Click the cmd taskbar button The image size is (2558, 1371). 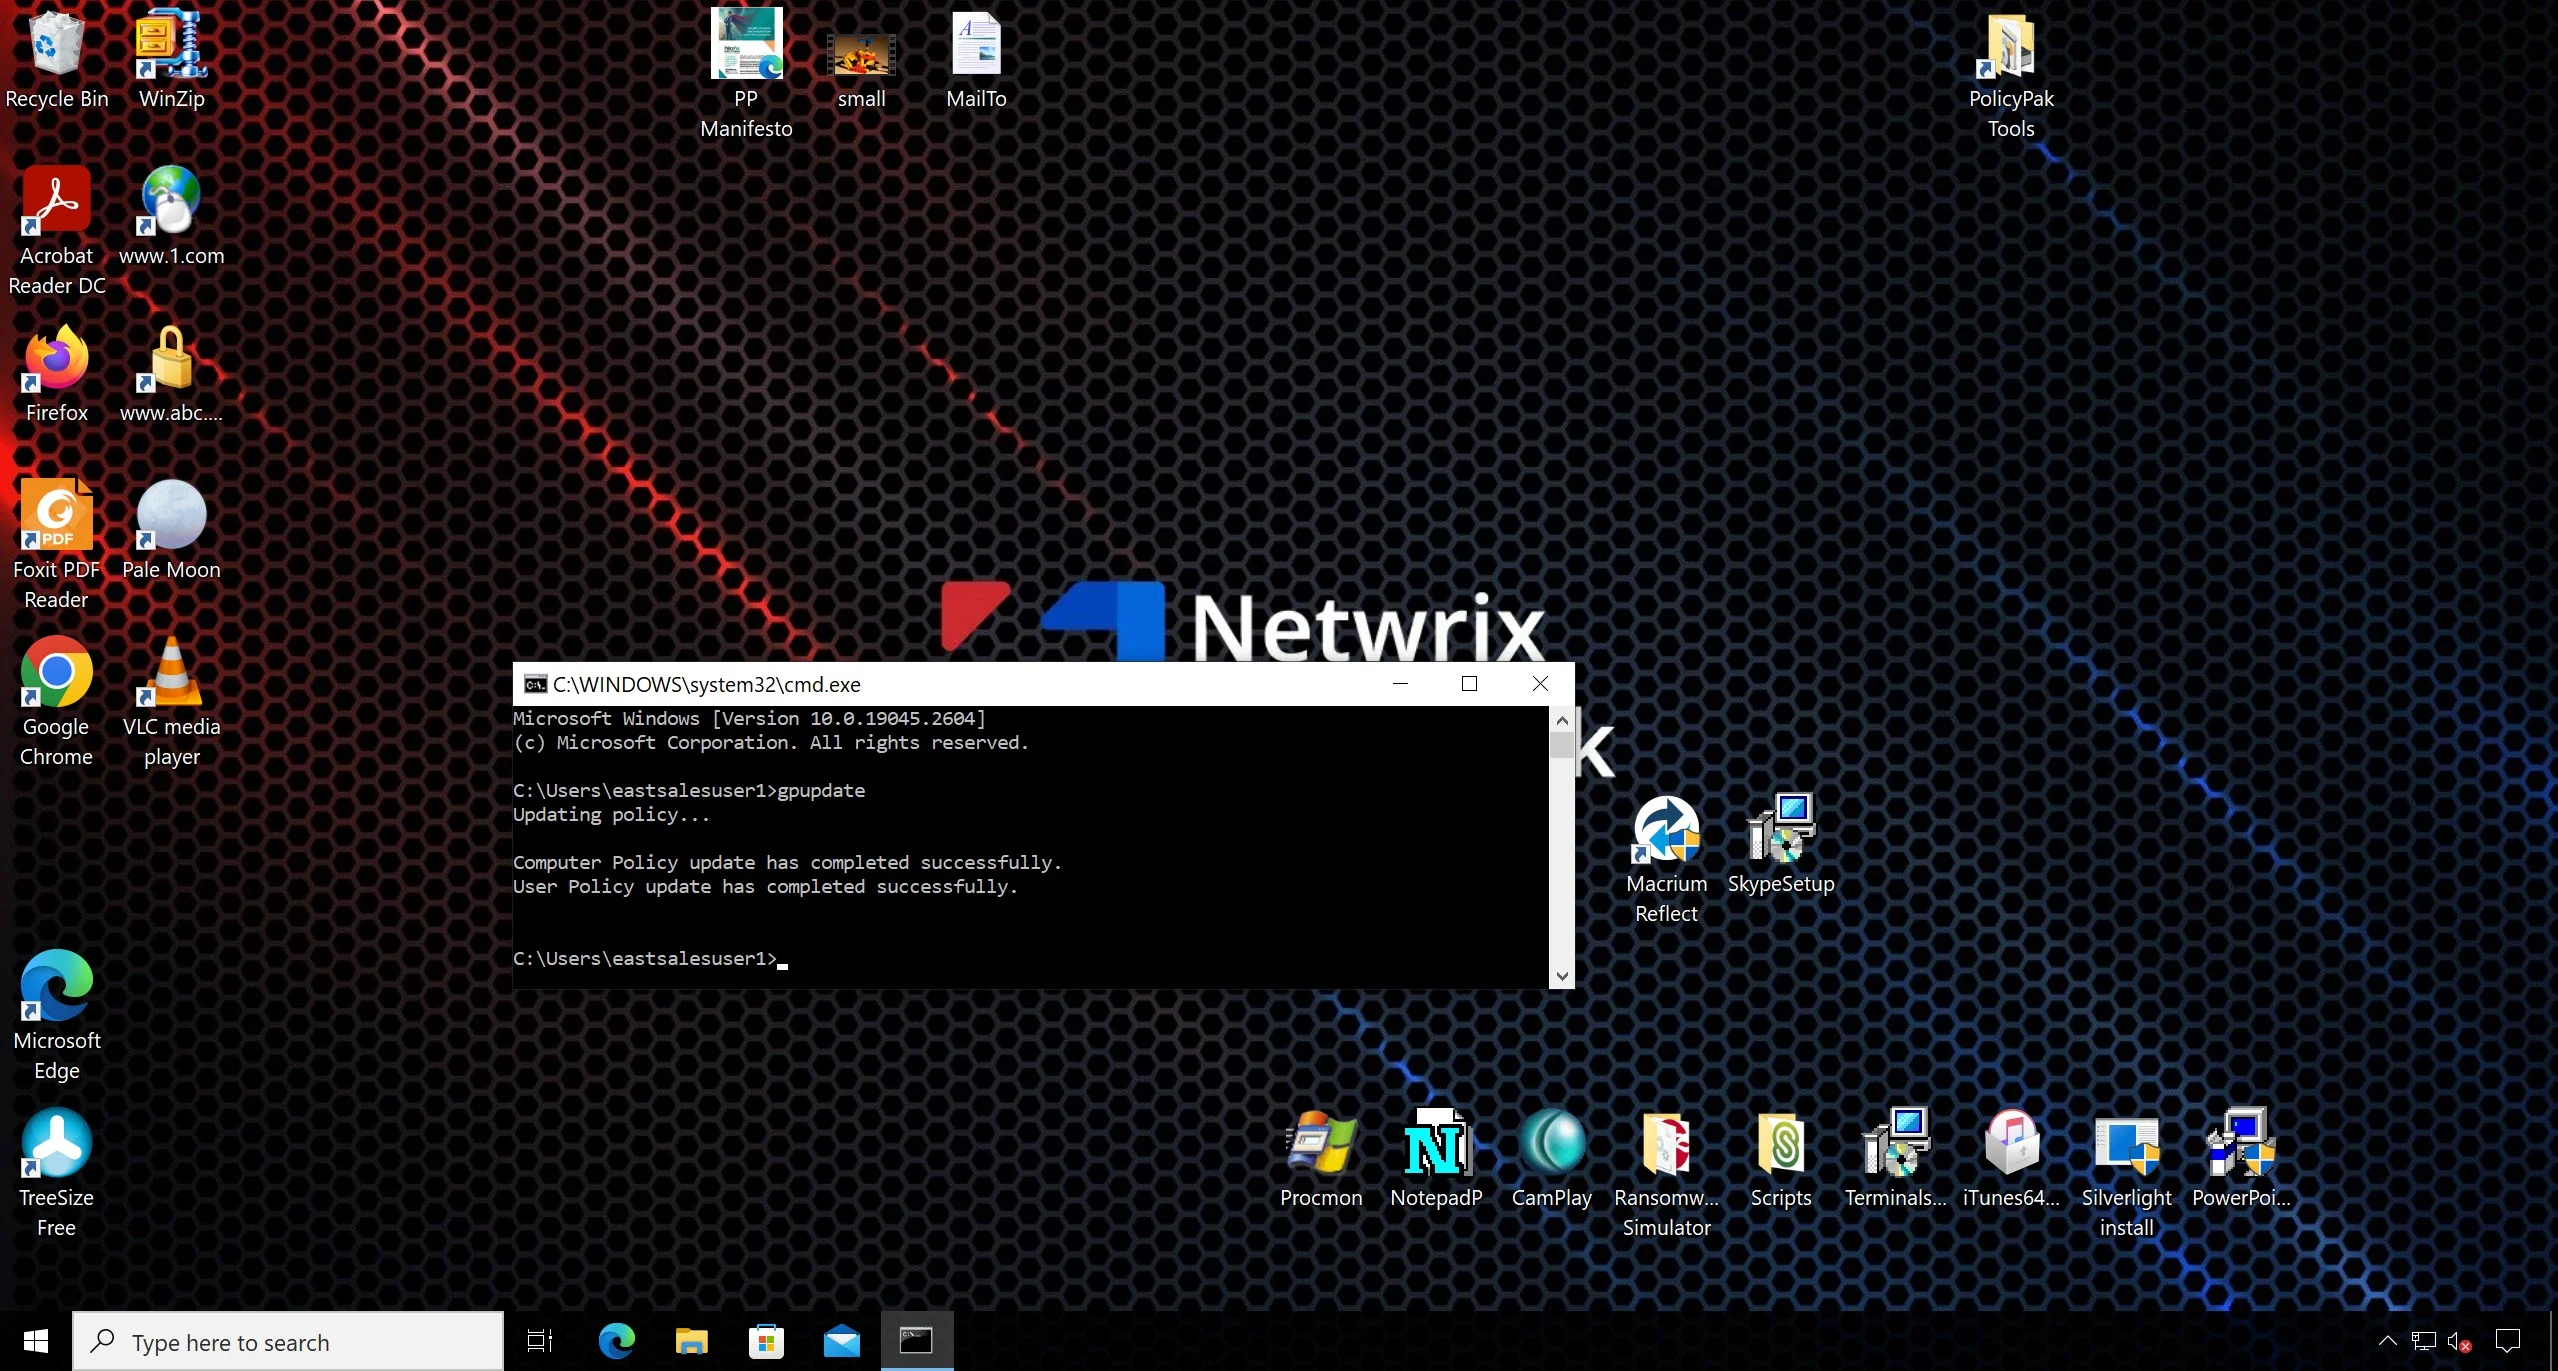(x=916, y=1341)
